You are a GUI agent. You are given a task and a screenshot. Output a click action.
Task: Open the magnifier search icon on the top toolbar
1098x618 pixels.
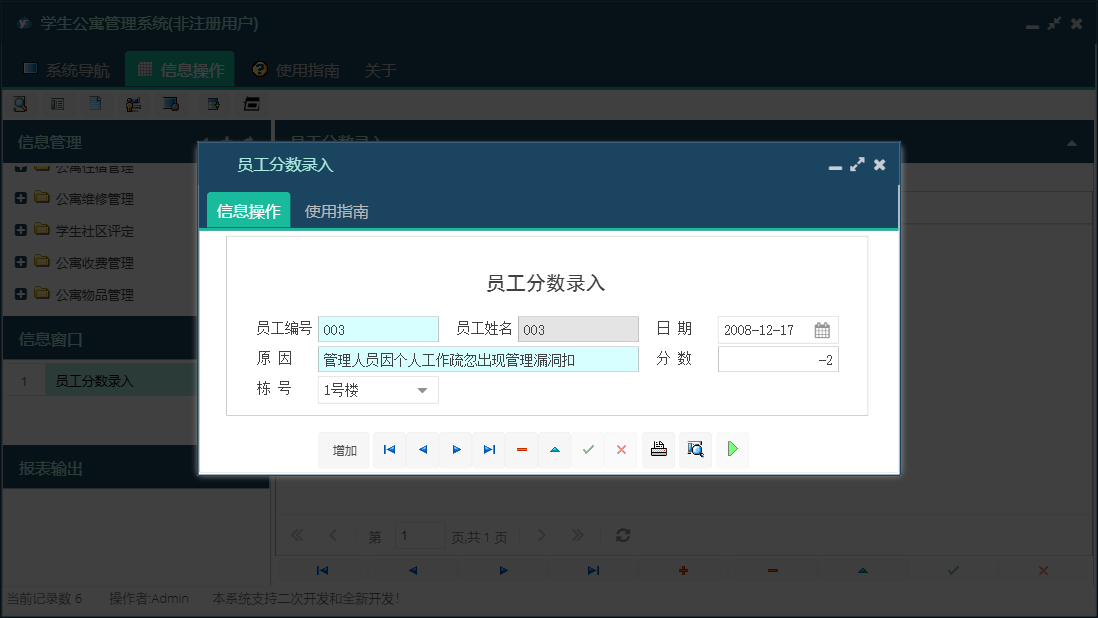click(x=20, y=103)
